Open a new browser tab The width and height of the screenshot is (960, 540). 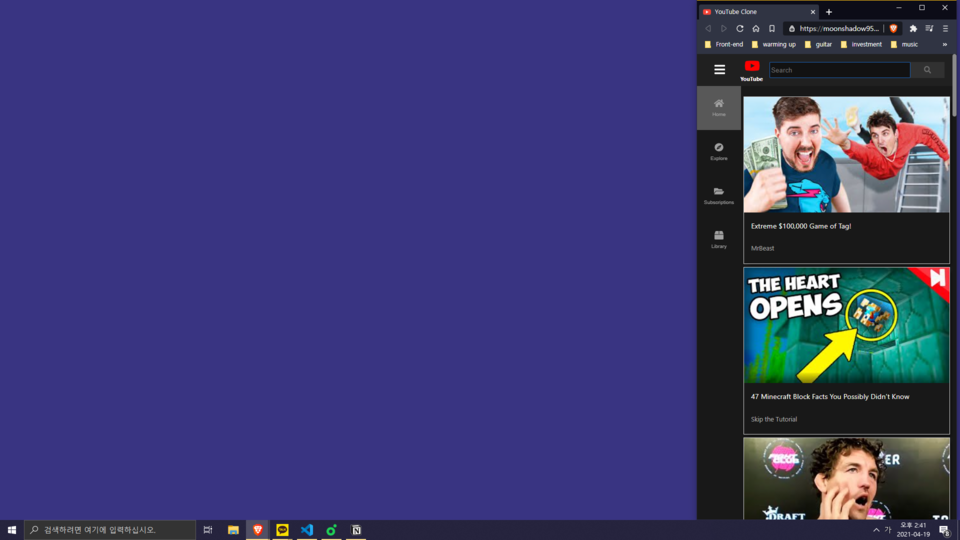tap(829, 12)
